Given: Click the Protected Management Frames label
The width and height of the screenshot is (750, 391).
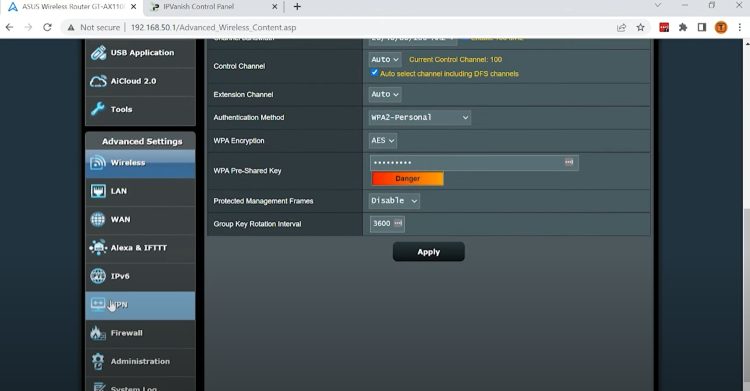Looking at the screenshot, I should (x=263, y=201).
